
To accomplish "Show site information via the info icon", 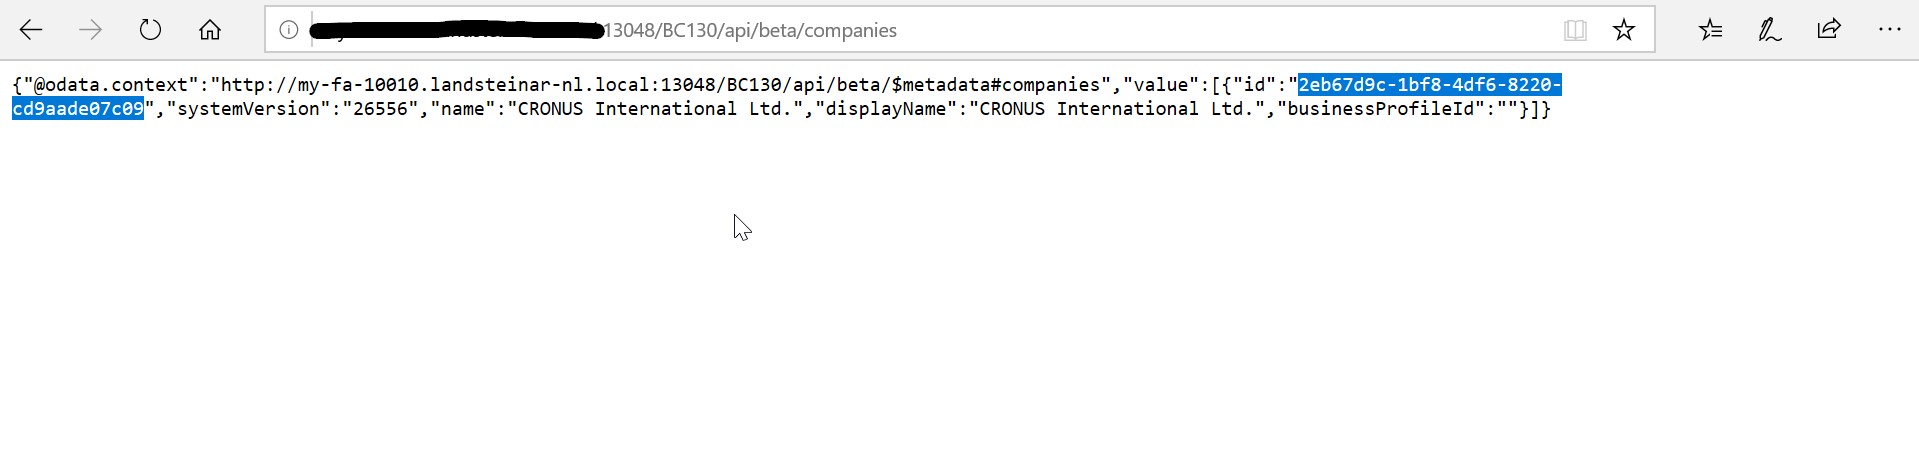I will [x=289, y=30].
